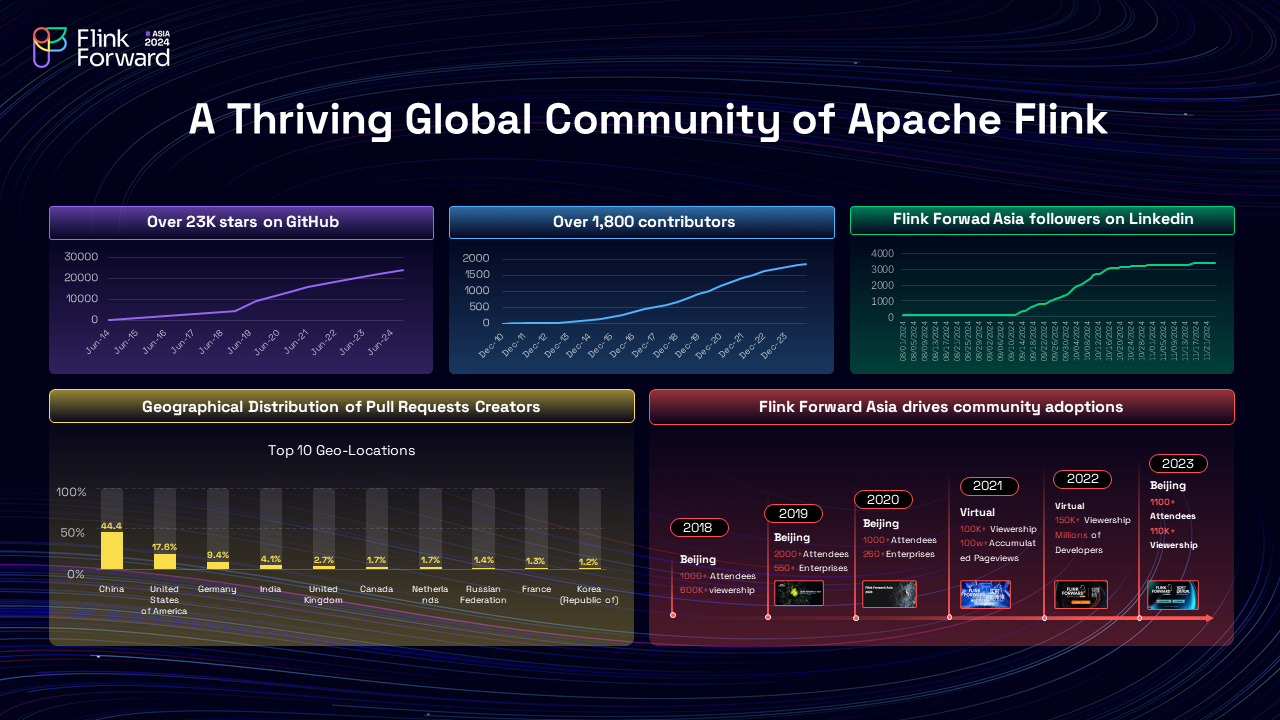
Task: Click 'Geographical Distribution of Pull Requests Creators' header
Action: (x=342, y=406)
